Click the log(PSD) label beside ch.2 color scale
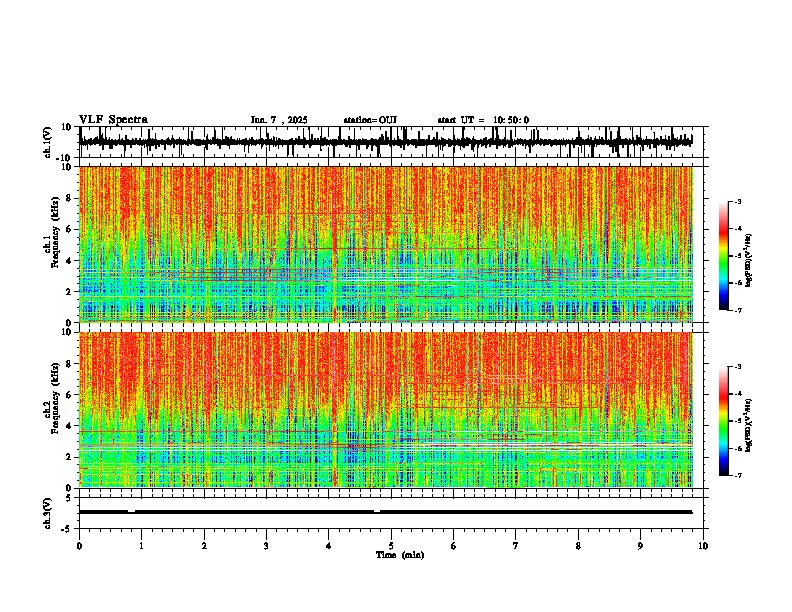Image resolution: width=792 pixels, height=612 pixels. pos(749,425)
